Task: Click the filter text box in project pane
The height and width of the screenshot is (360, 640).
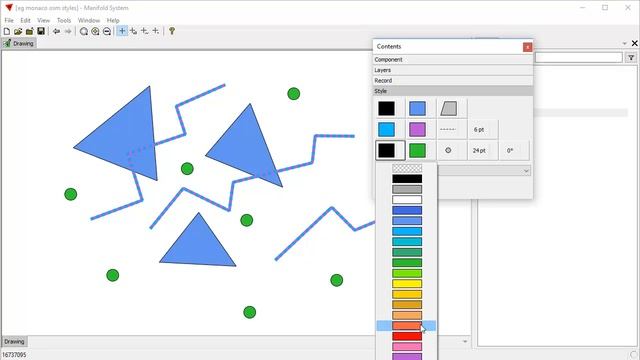Action: tap(578, 58)
